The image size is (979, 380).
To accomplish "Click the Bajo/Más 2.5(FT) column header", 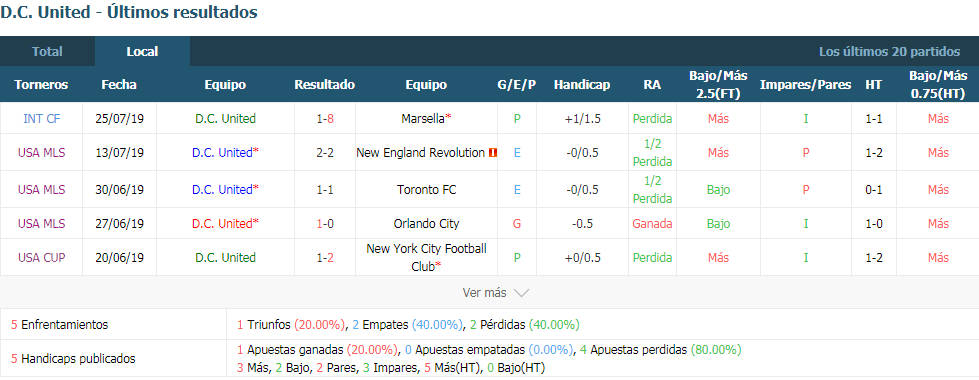I will coord(718,84).
